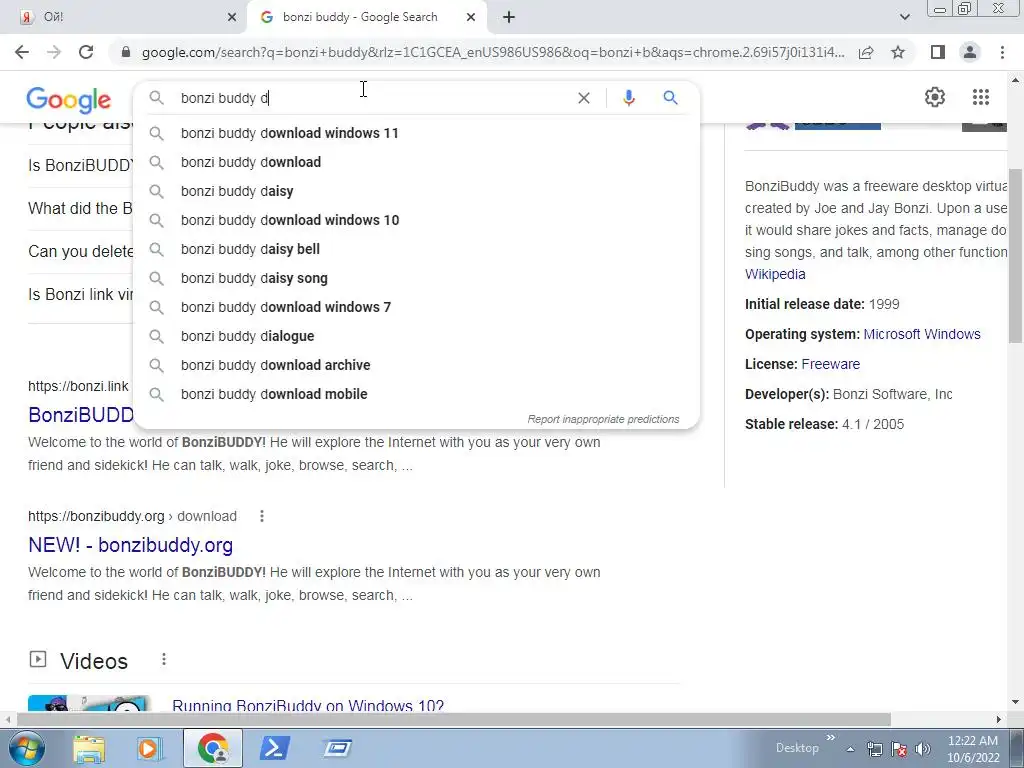Open options dots beside Videos heading
Viewport: 1024px width, 768px height.
coord(164,660)
